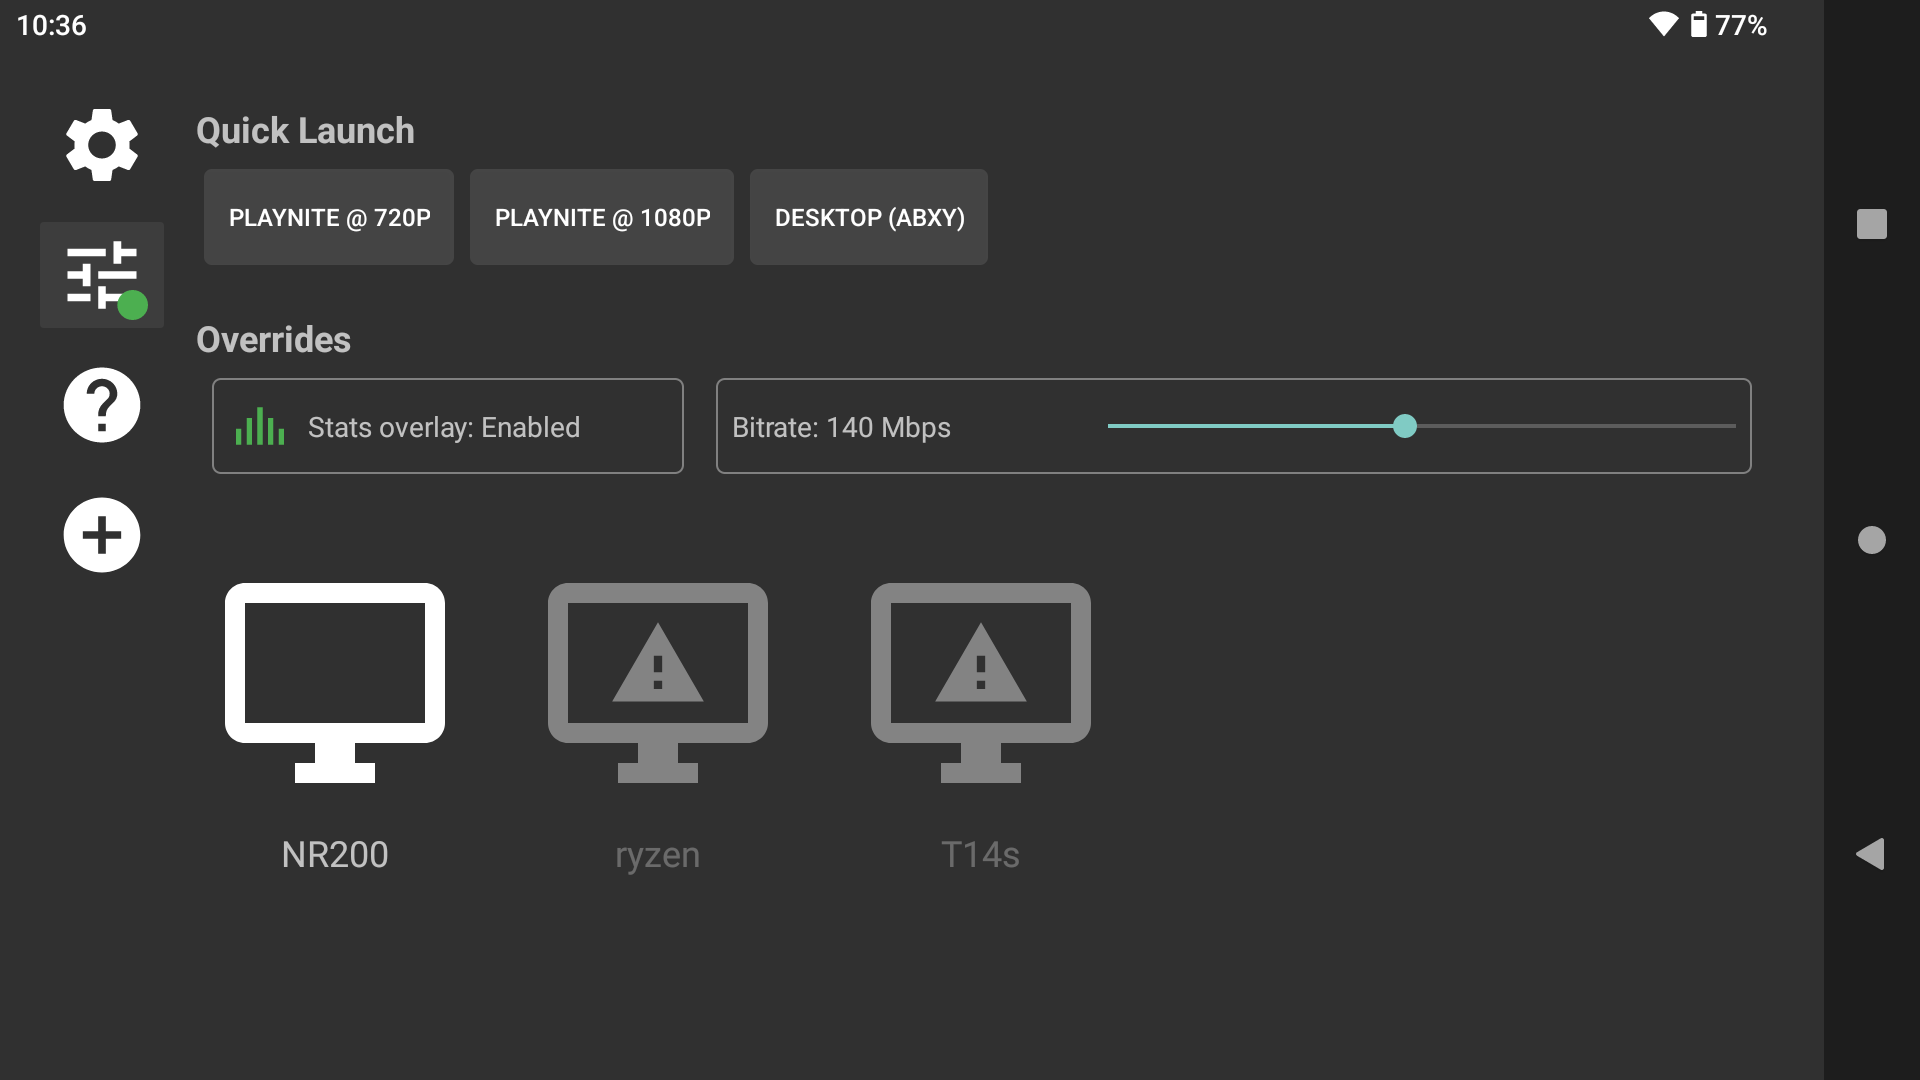Viewport: 1920px width, 1080px height.
Task: Open the settings gear icon
Action: pos(101,145)
